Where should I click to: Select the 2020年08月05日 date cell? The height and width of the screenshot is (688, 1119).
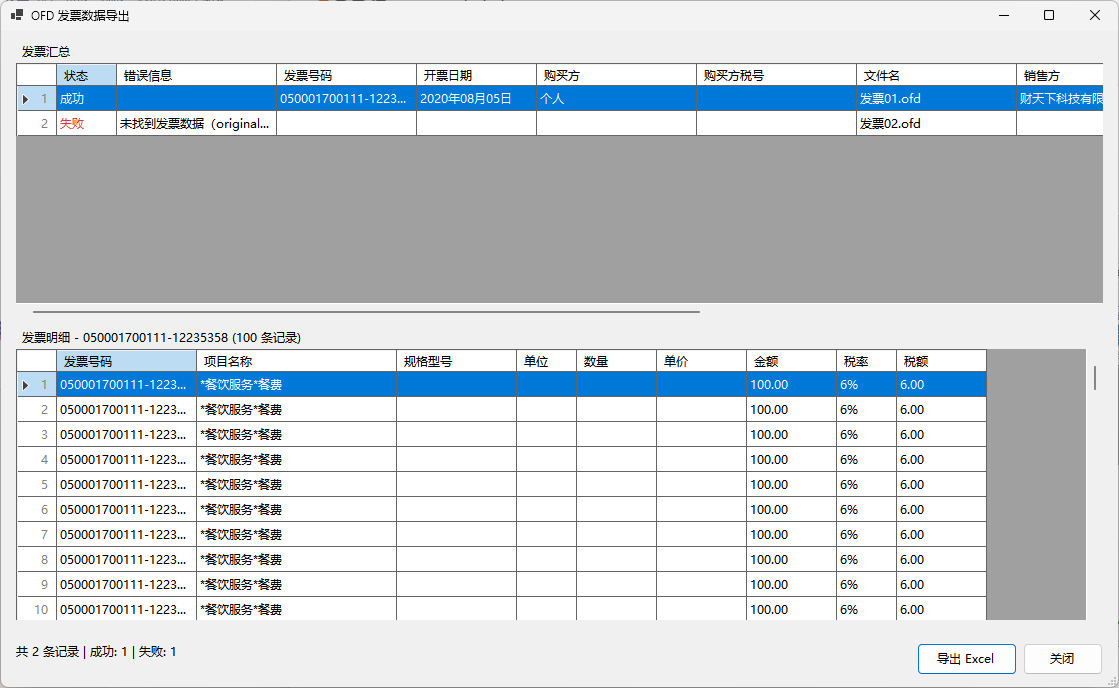(476, 98)
